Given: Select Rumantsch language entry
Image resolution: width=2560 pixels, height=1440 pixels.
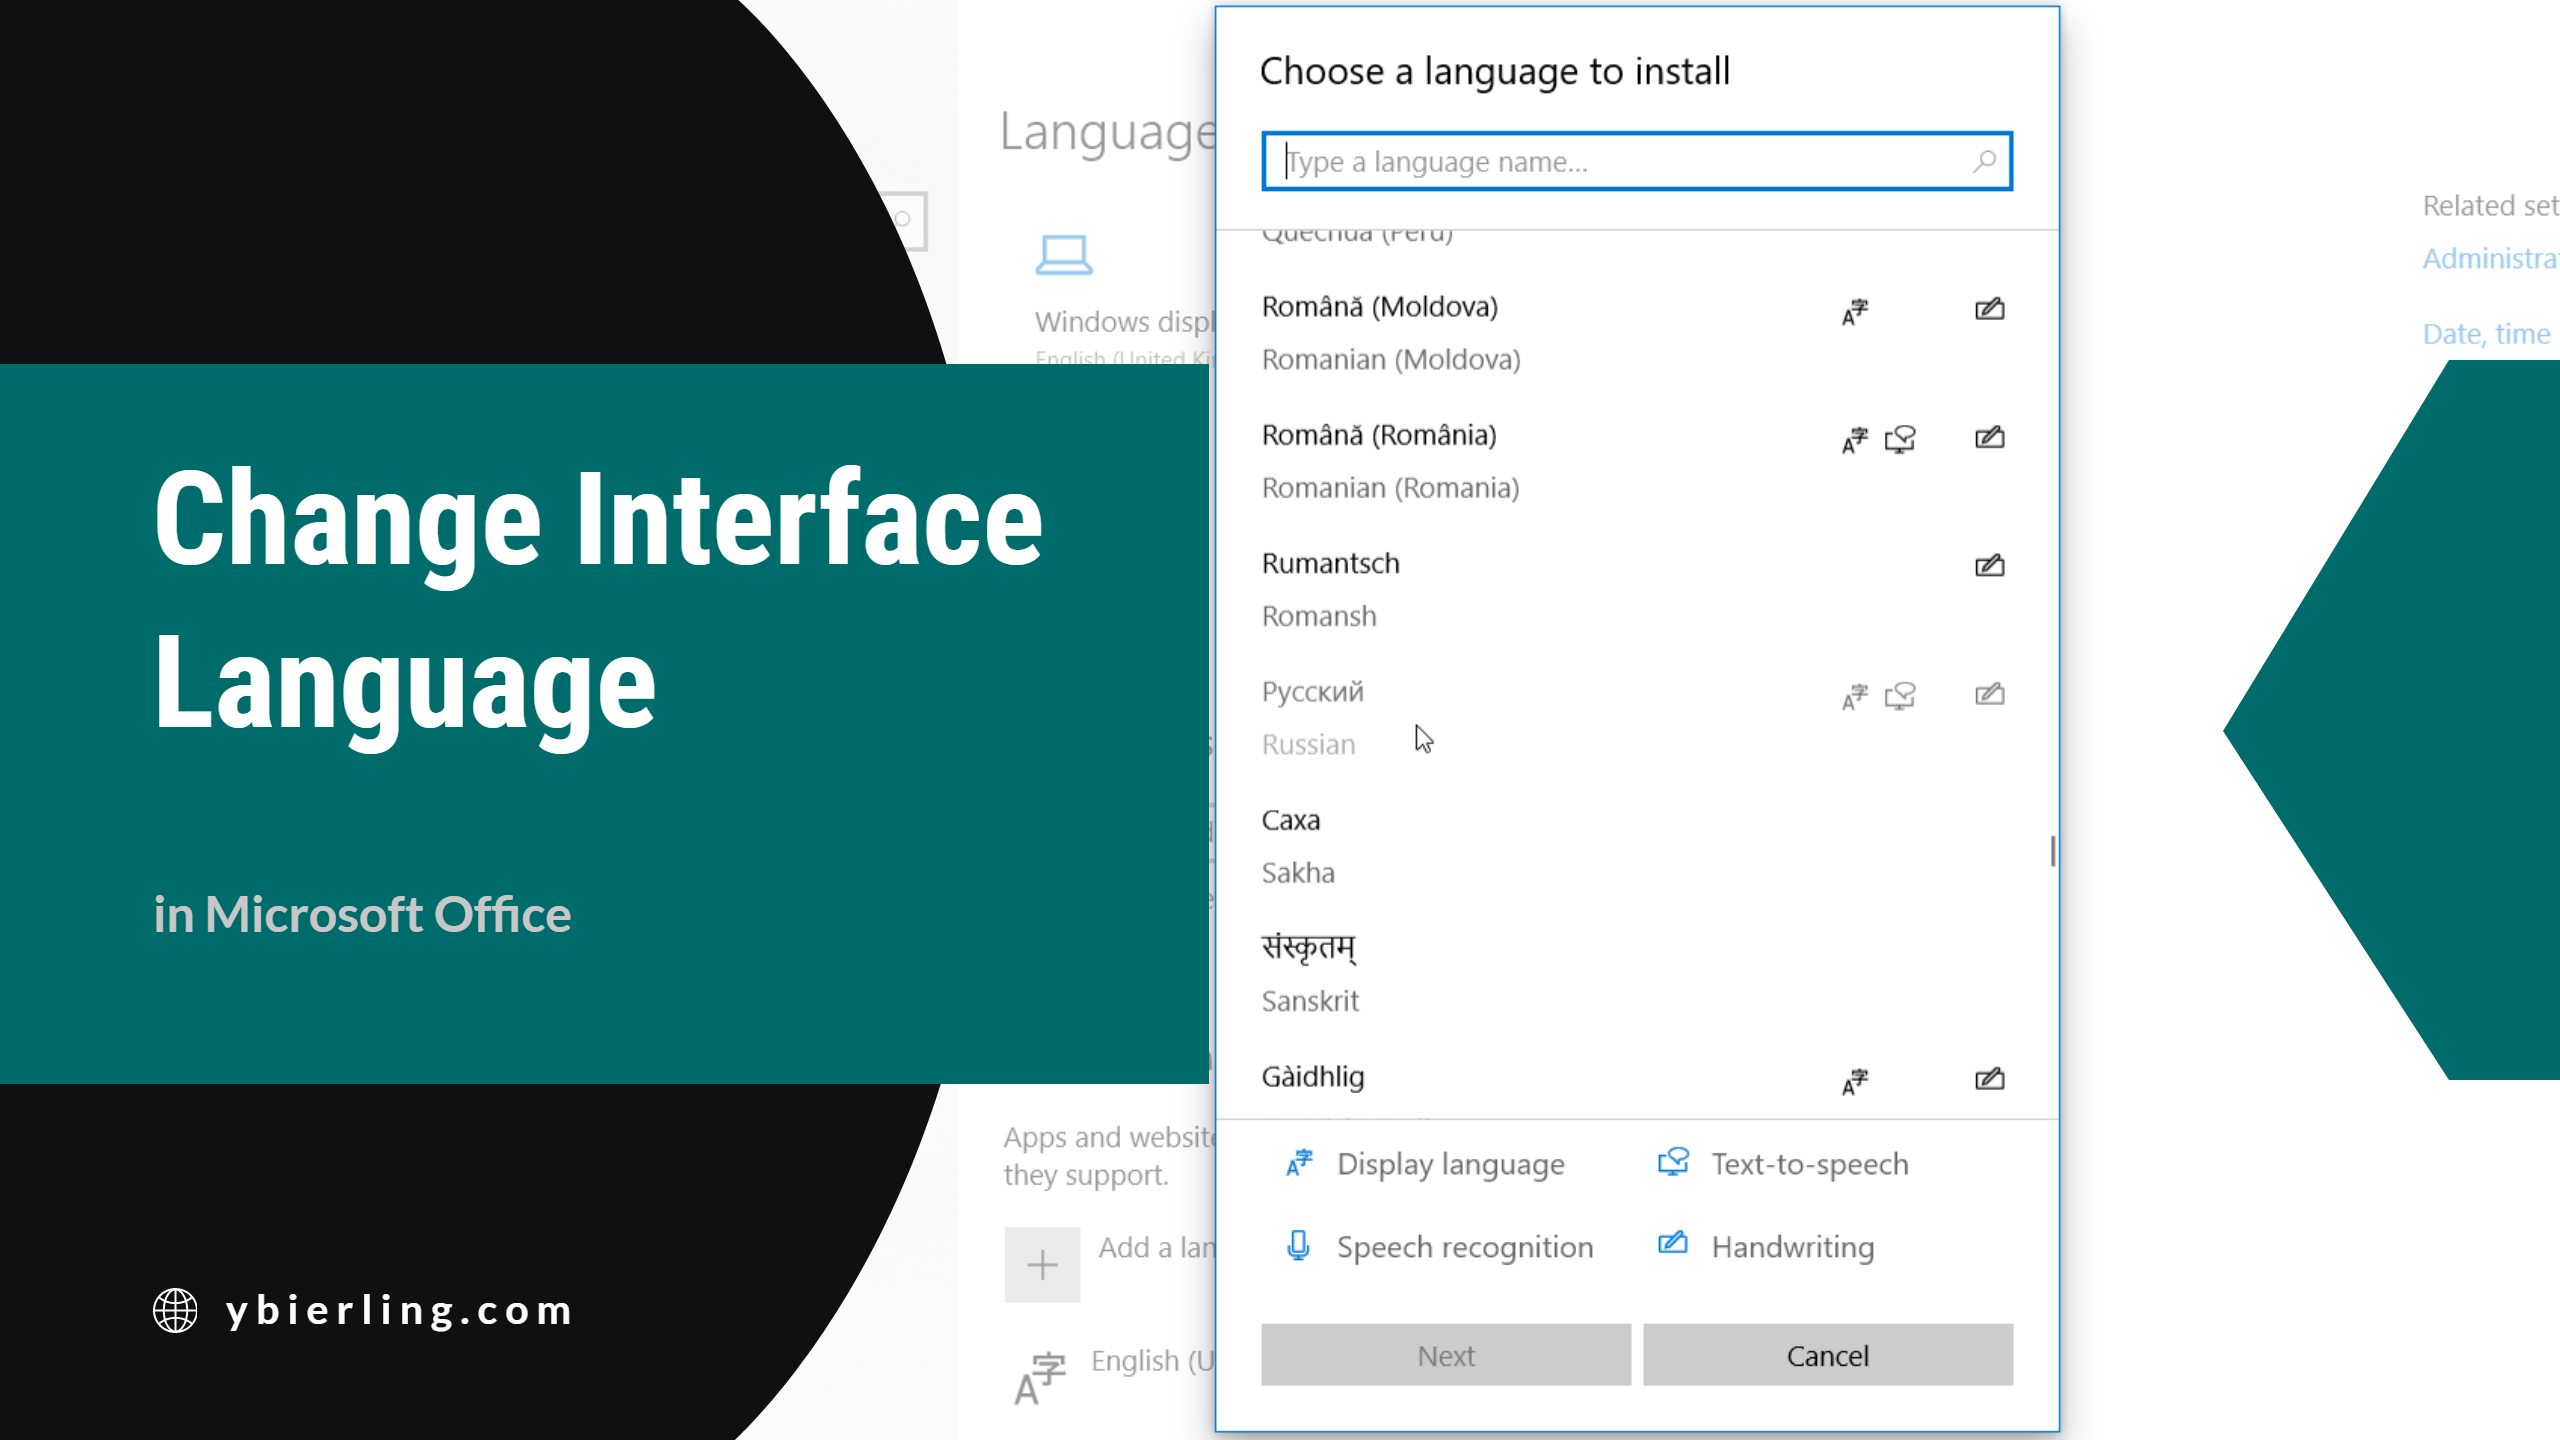Looking at the screenshot, I should tap(1637, 590).
